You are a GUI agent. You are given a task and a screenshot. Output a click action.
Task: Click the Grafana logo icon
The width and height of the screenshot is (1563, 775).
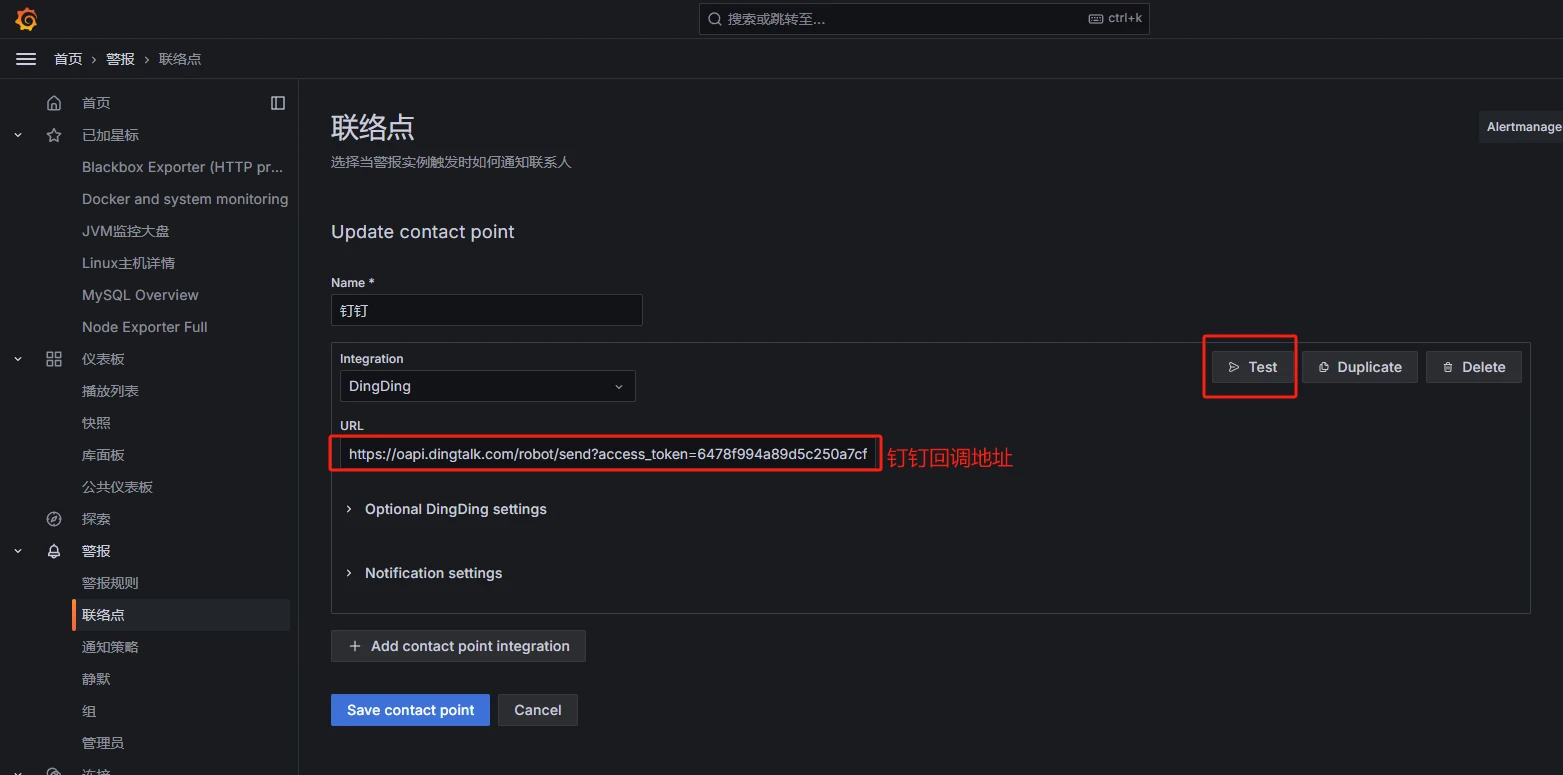tap(27, 19)
